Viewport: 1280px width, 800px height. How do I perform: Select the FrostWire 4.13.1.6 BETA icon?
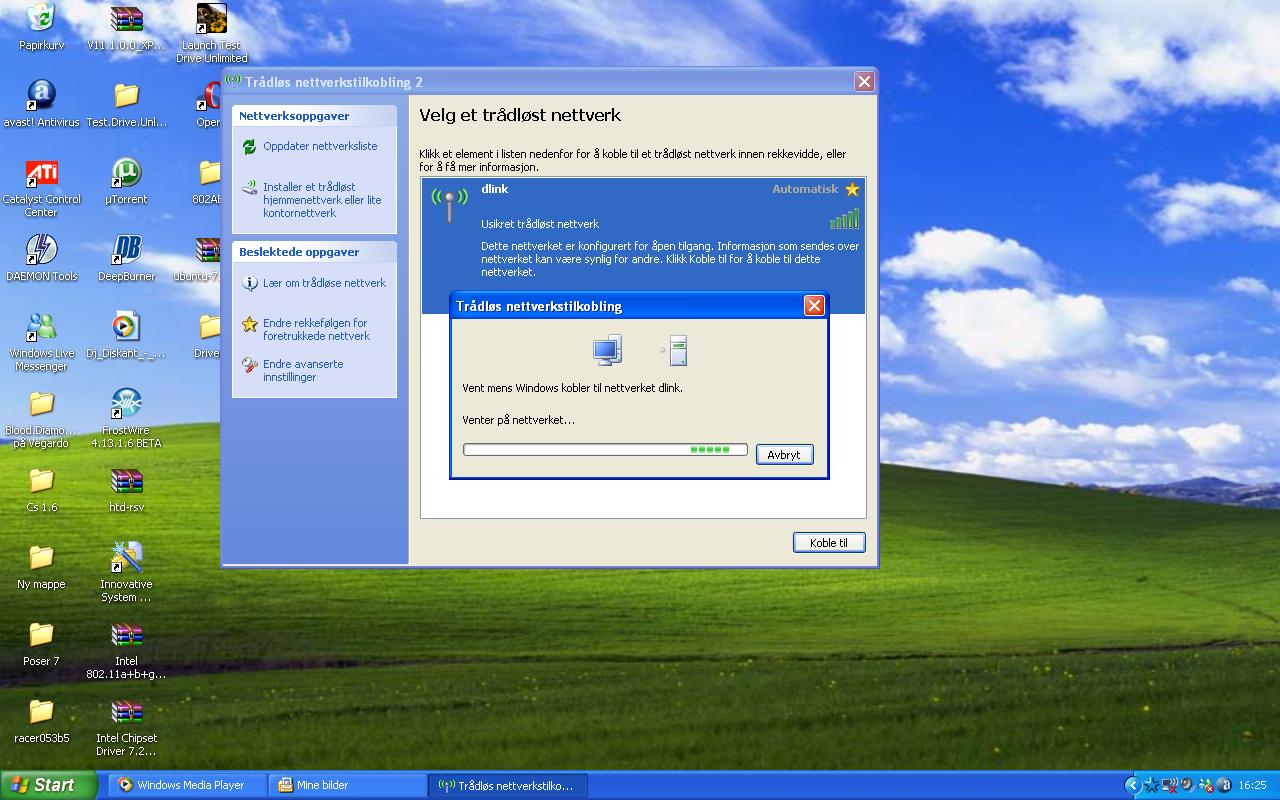point(126,418)
